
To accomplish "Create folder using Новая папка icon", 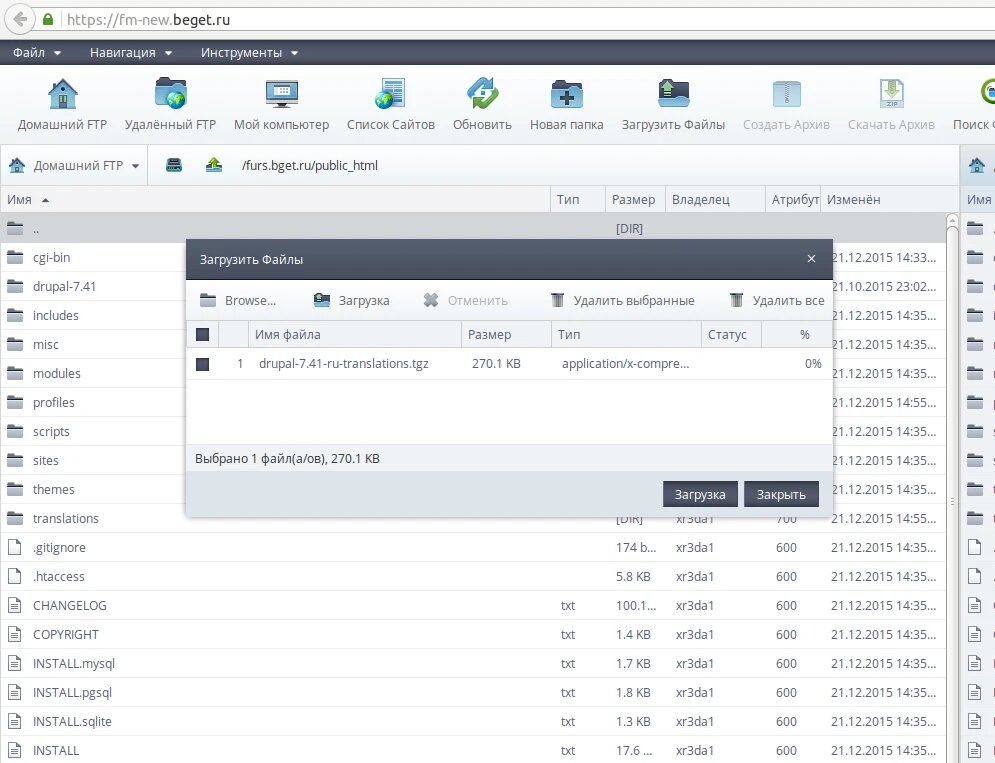I will (567, 94).
